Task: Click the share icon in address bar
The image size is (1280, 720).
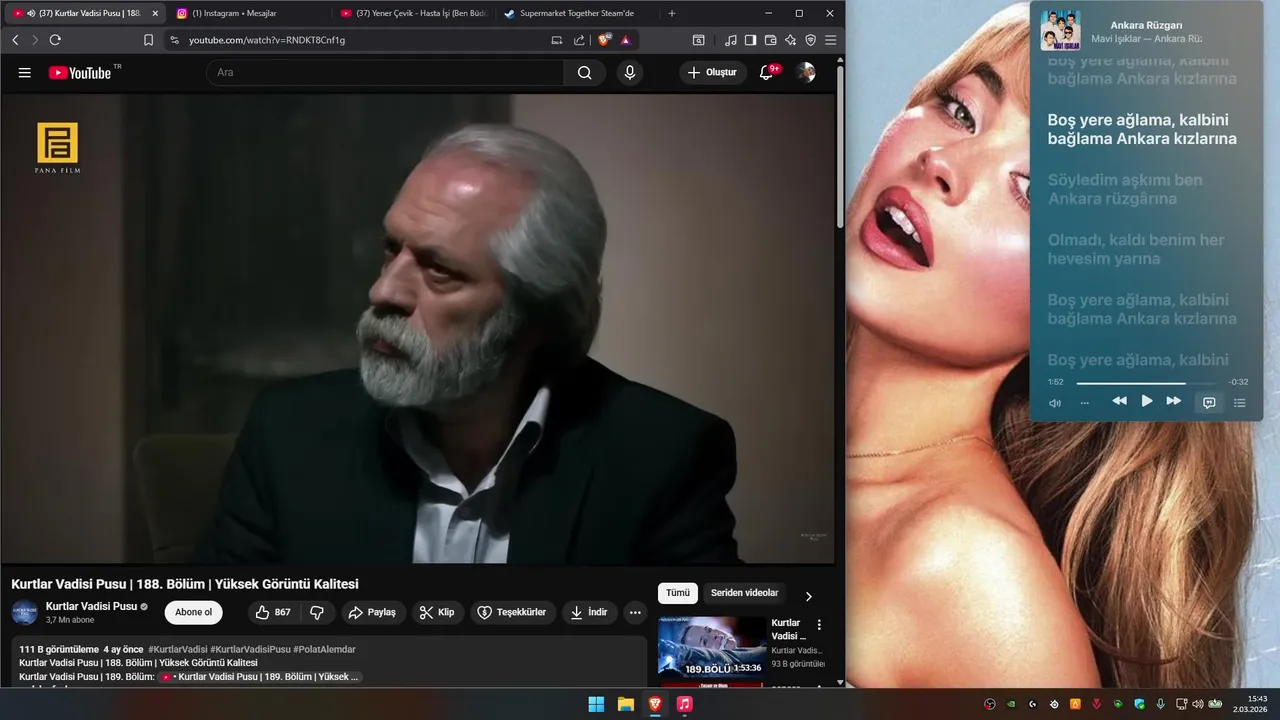Action: (579, 40)
